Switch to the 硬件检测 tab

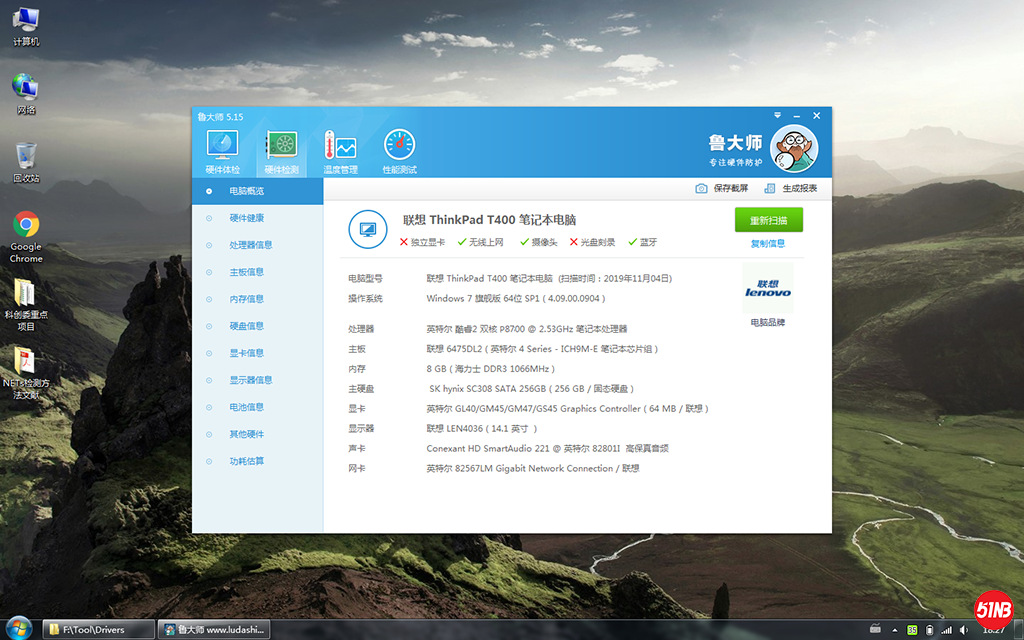[x=281, y=152]
